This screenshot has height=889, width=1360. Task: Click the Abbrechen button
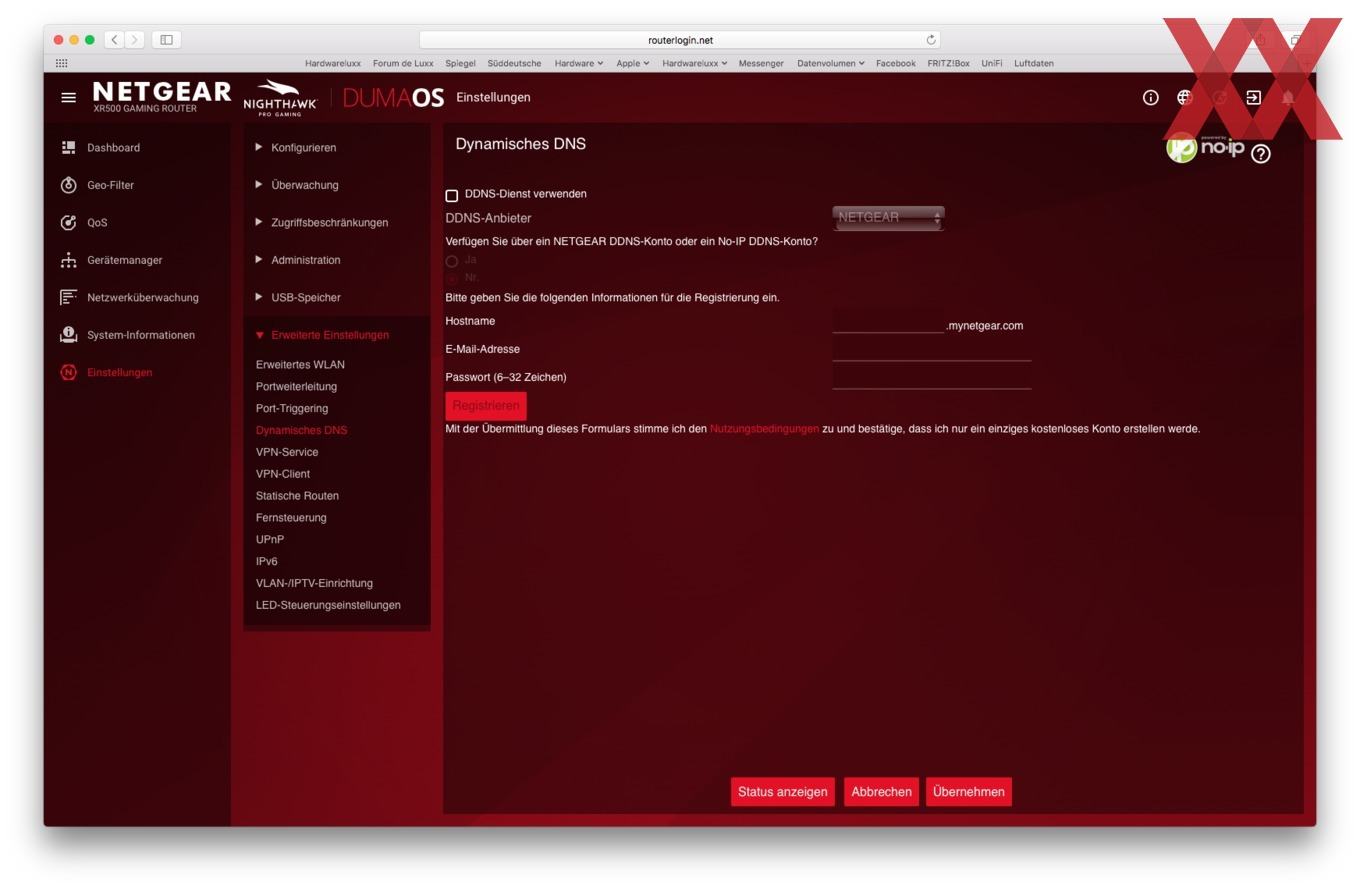[x=881, y=792]
